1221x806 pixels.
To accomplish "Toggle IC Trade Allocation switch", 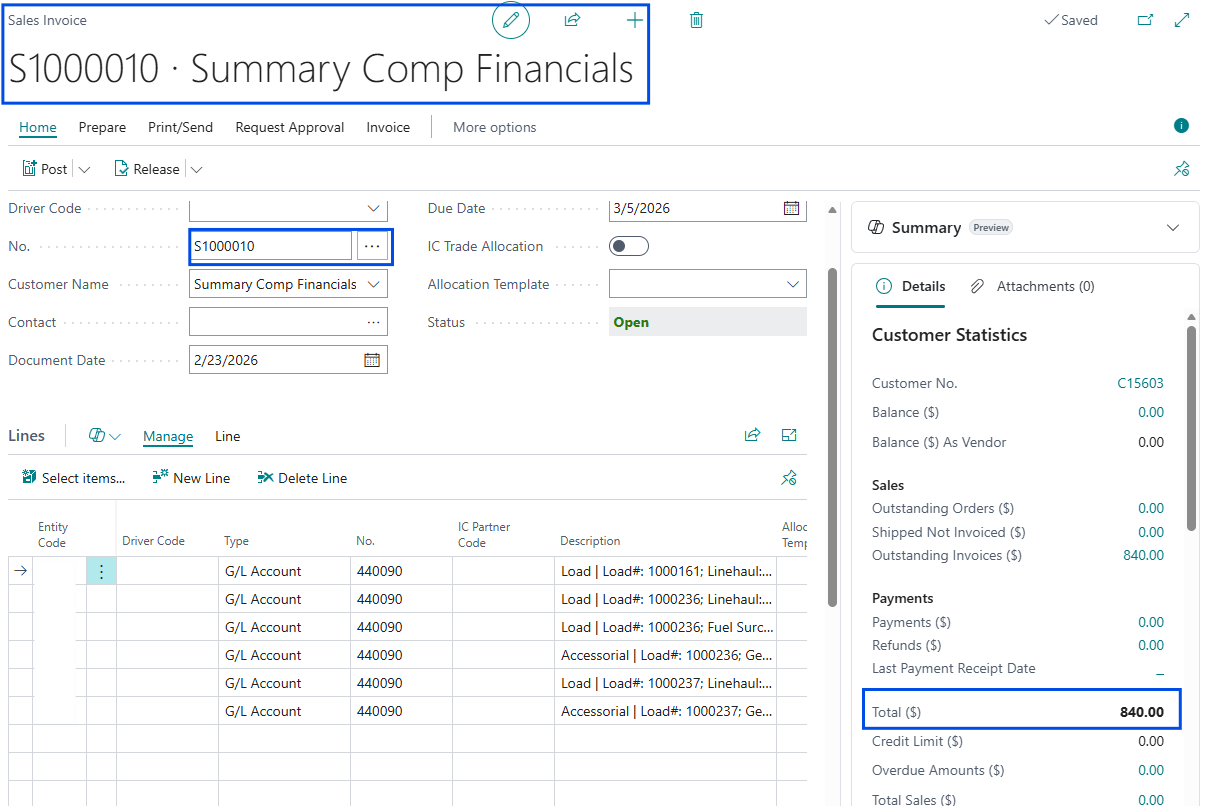I will [629, 246].
